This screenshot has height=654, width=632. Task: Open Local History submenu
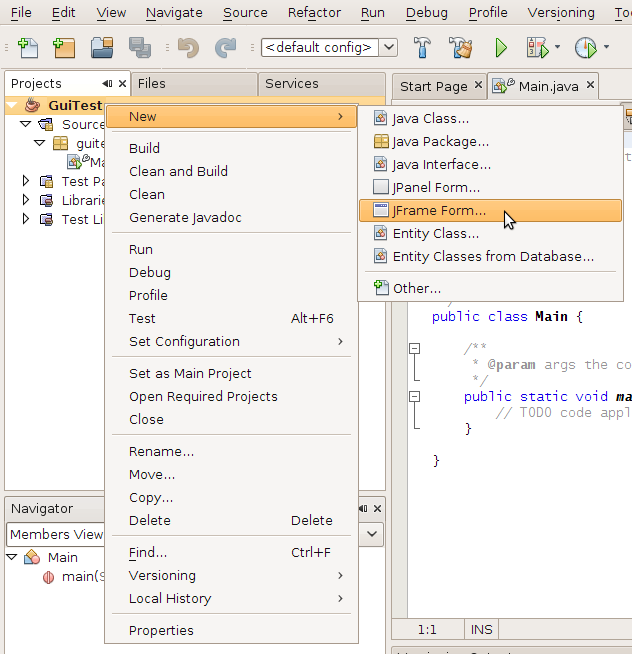(x=232, y=598)
